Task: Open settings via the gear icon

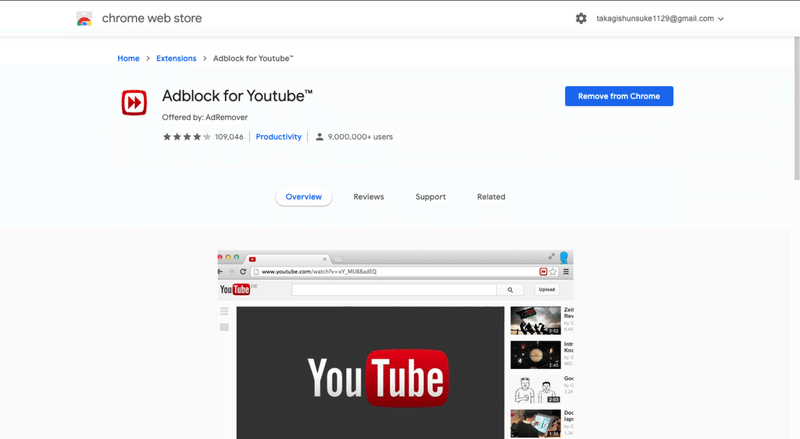Action: coord(581,18)
